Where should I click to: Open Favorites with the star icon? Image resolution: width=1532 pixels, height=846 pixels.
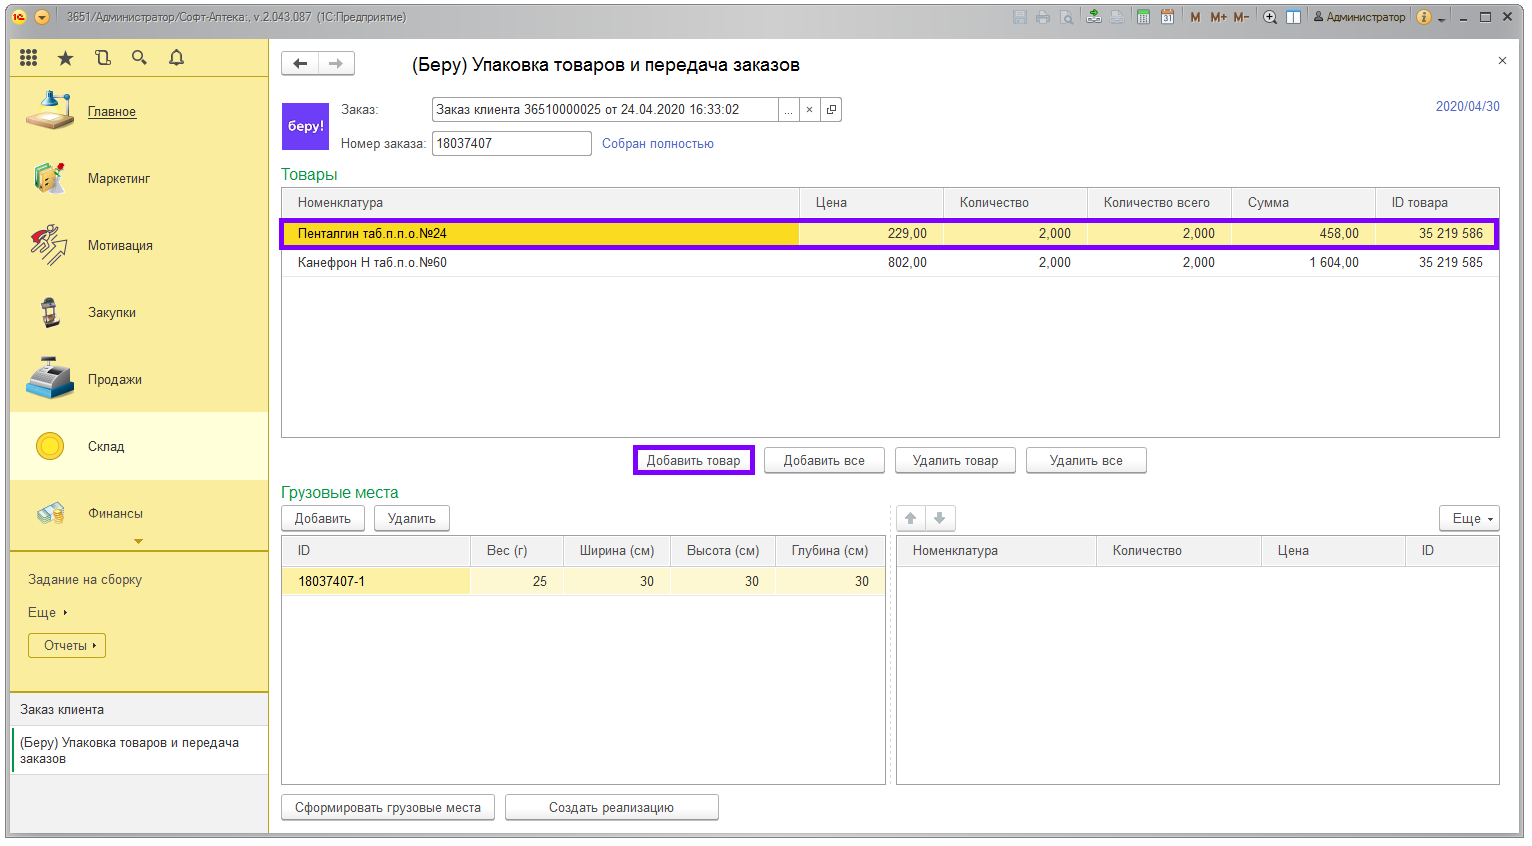coord(66,58)
